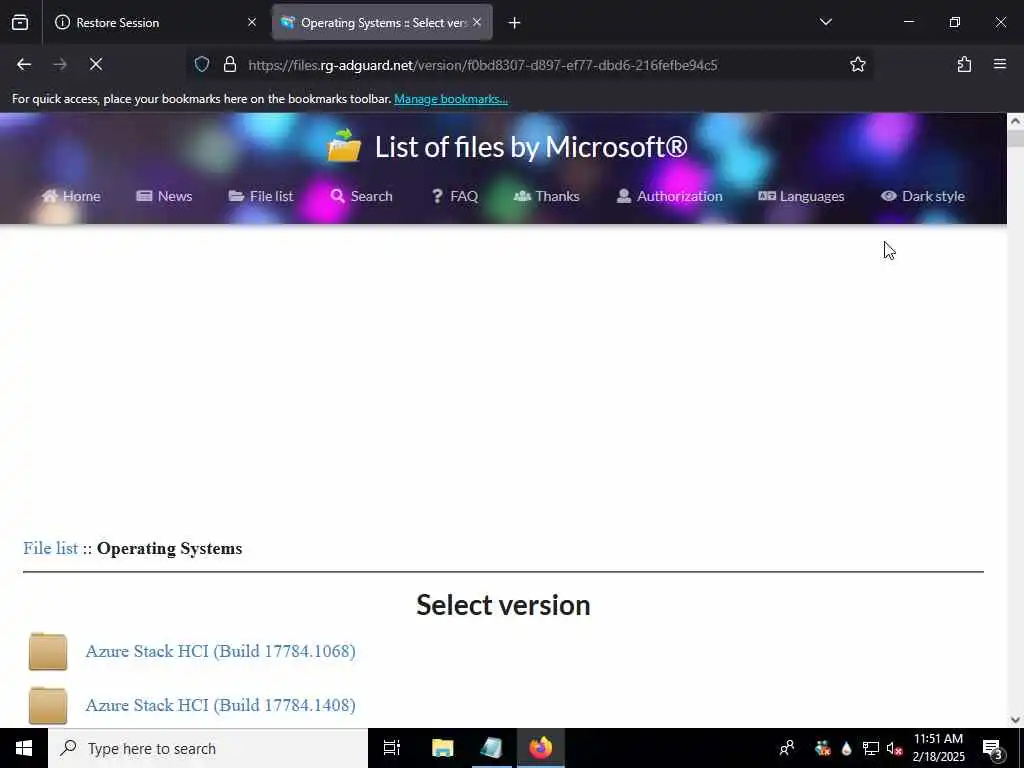The width and height of the screenshot is (1024, 768).
Task: Open the tracking protection shield
Action: click(202, 64)
